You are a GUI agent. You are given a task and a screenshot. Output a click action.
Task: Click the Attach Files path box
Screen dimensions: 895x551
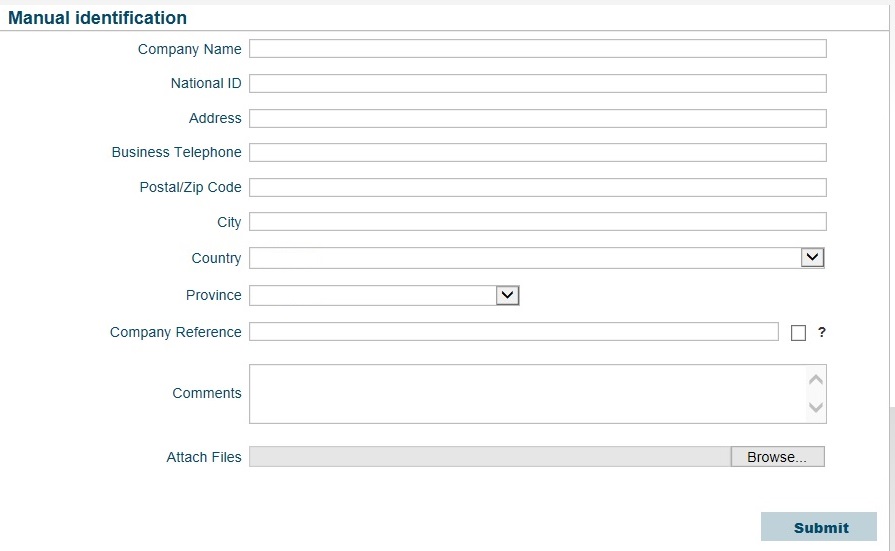pos(490,457)
